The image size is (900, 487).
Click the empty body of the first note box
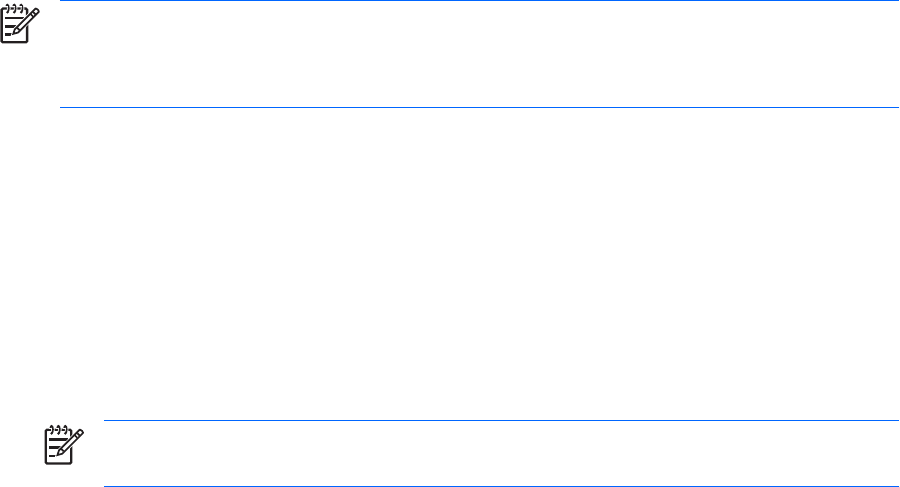480,55
